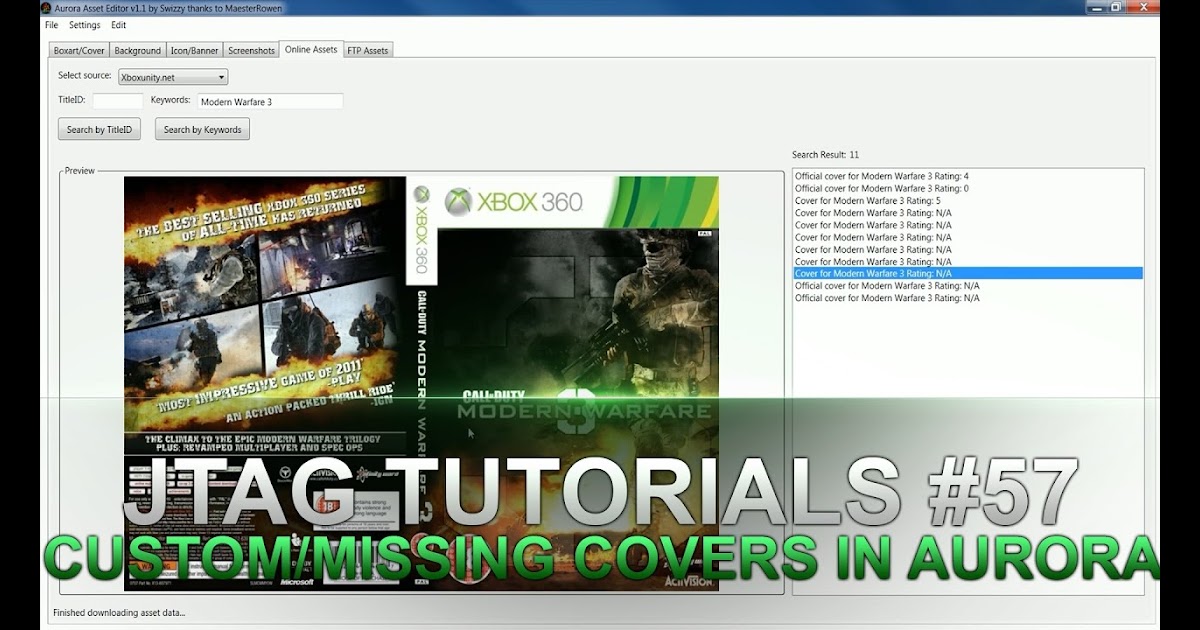Click the Aurora Asset Editor title bar icon
The width and height of the screenshot is (1200, 630).
48,8
